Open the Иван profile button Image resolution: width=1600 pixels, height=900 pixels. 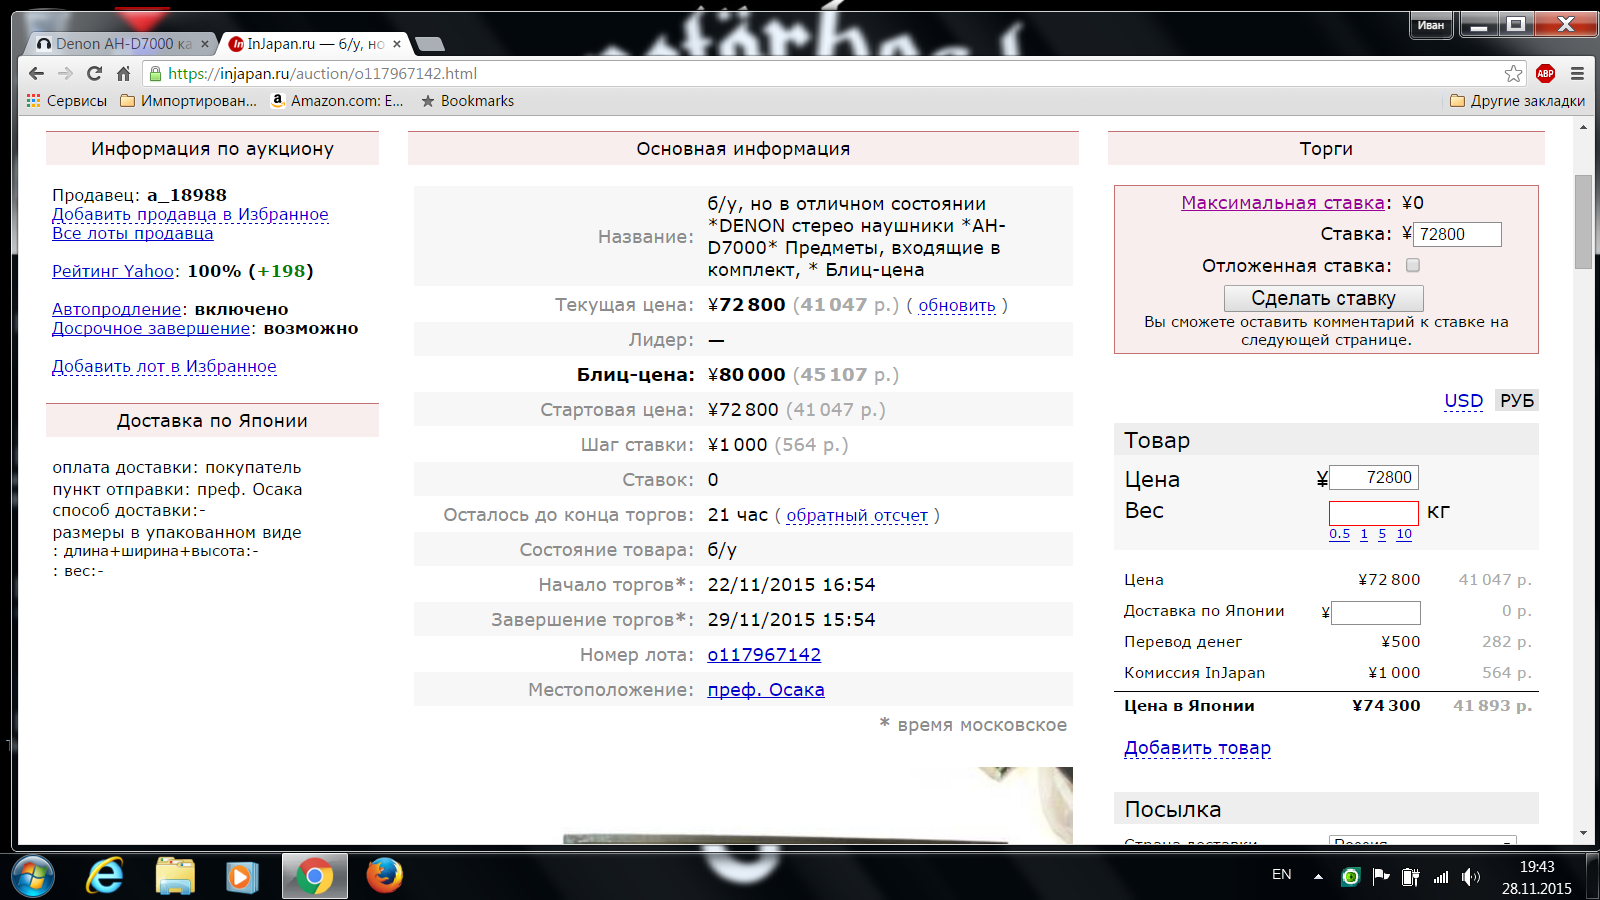pos(1431,25)
